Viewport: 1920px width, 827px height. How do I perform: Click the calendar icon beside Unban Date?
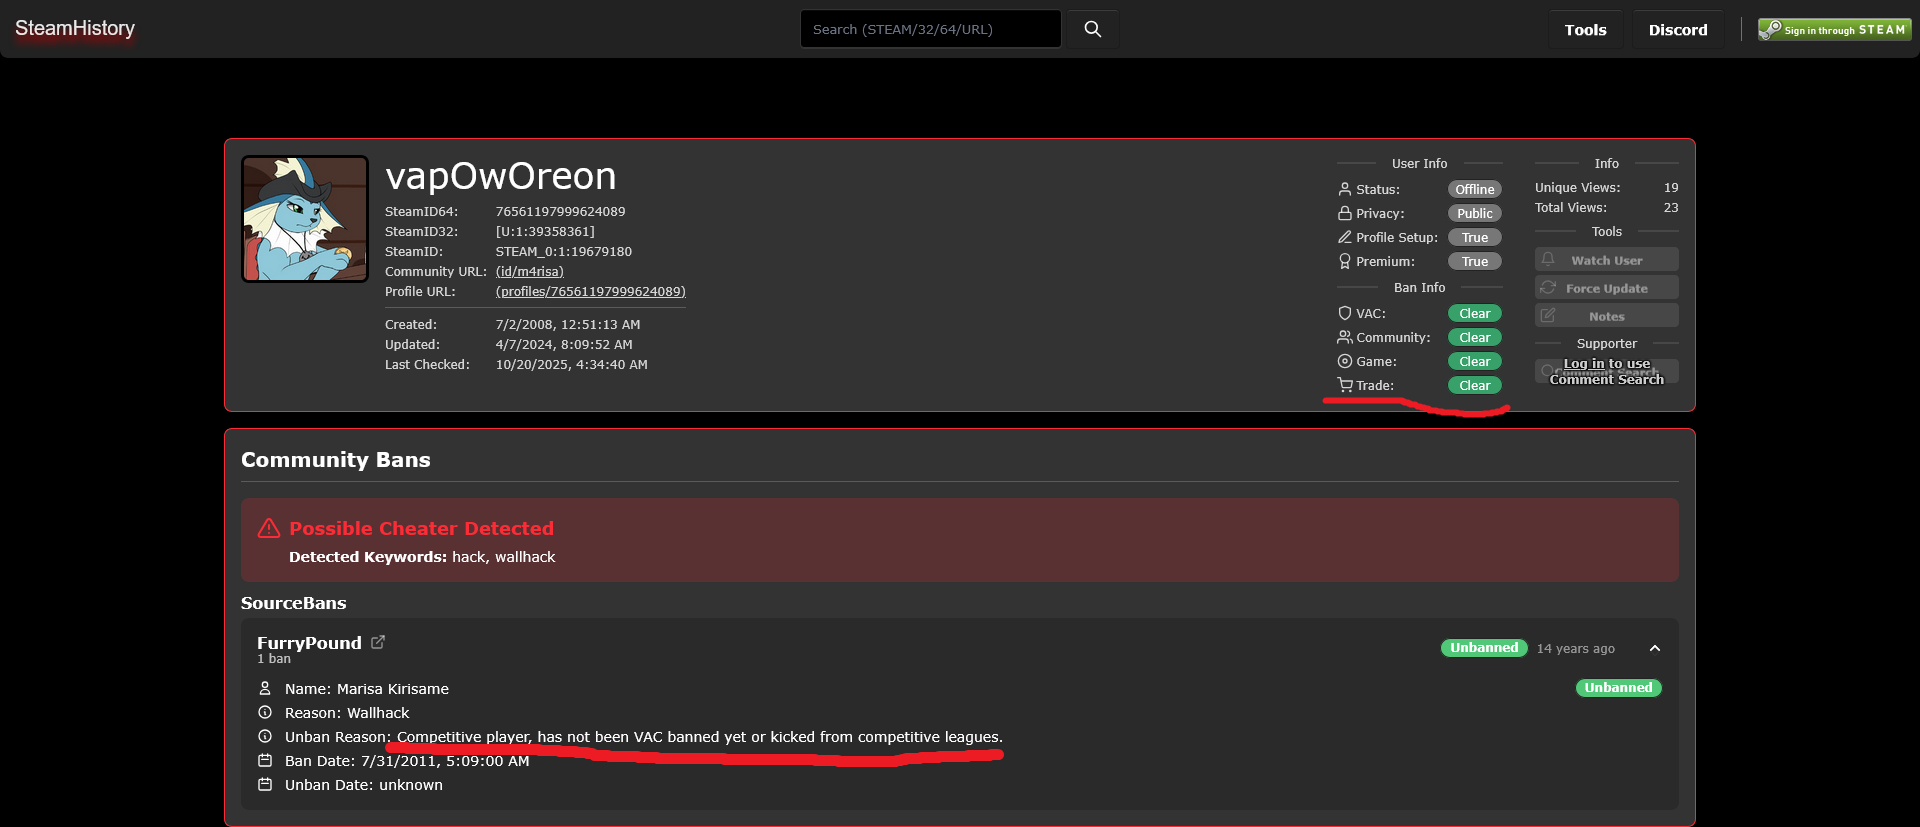pos(265,784)
